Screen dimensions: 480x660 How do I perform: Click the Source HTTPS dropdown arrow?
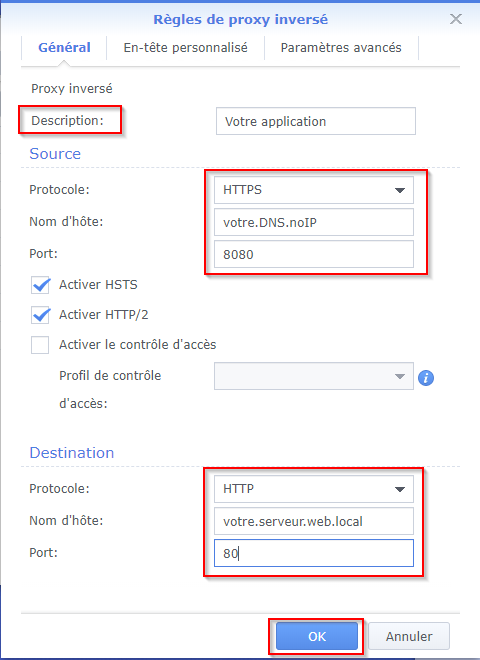coord(400,190)
